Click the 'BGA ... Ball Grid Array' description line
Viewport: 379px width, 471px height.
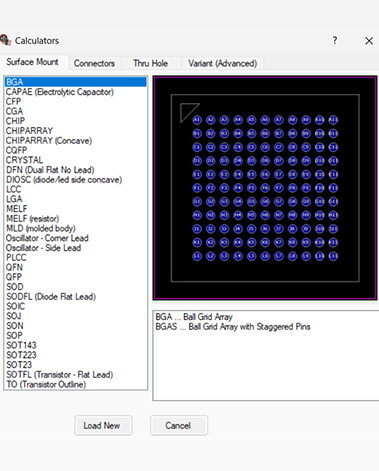coord(194,317)
